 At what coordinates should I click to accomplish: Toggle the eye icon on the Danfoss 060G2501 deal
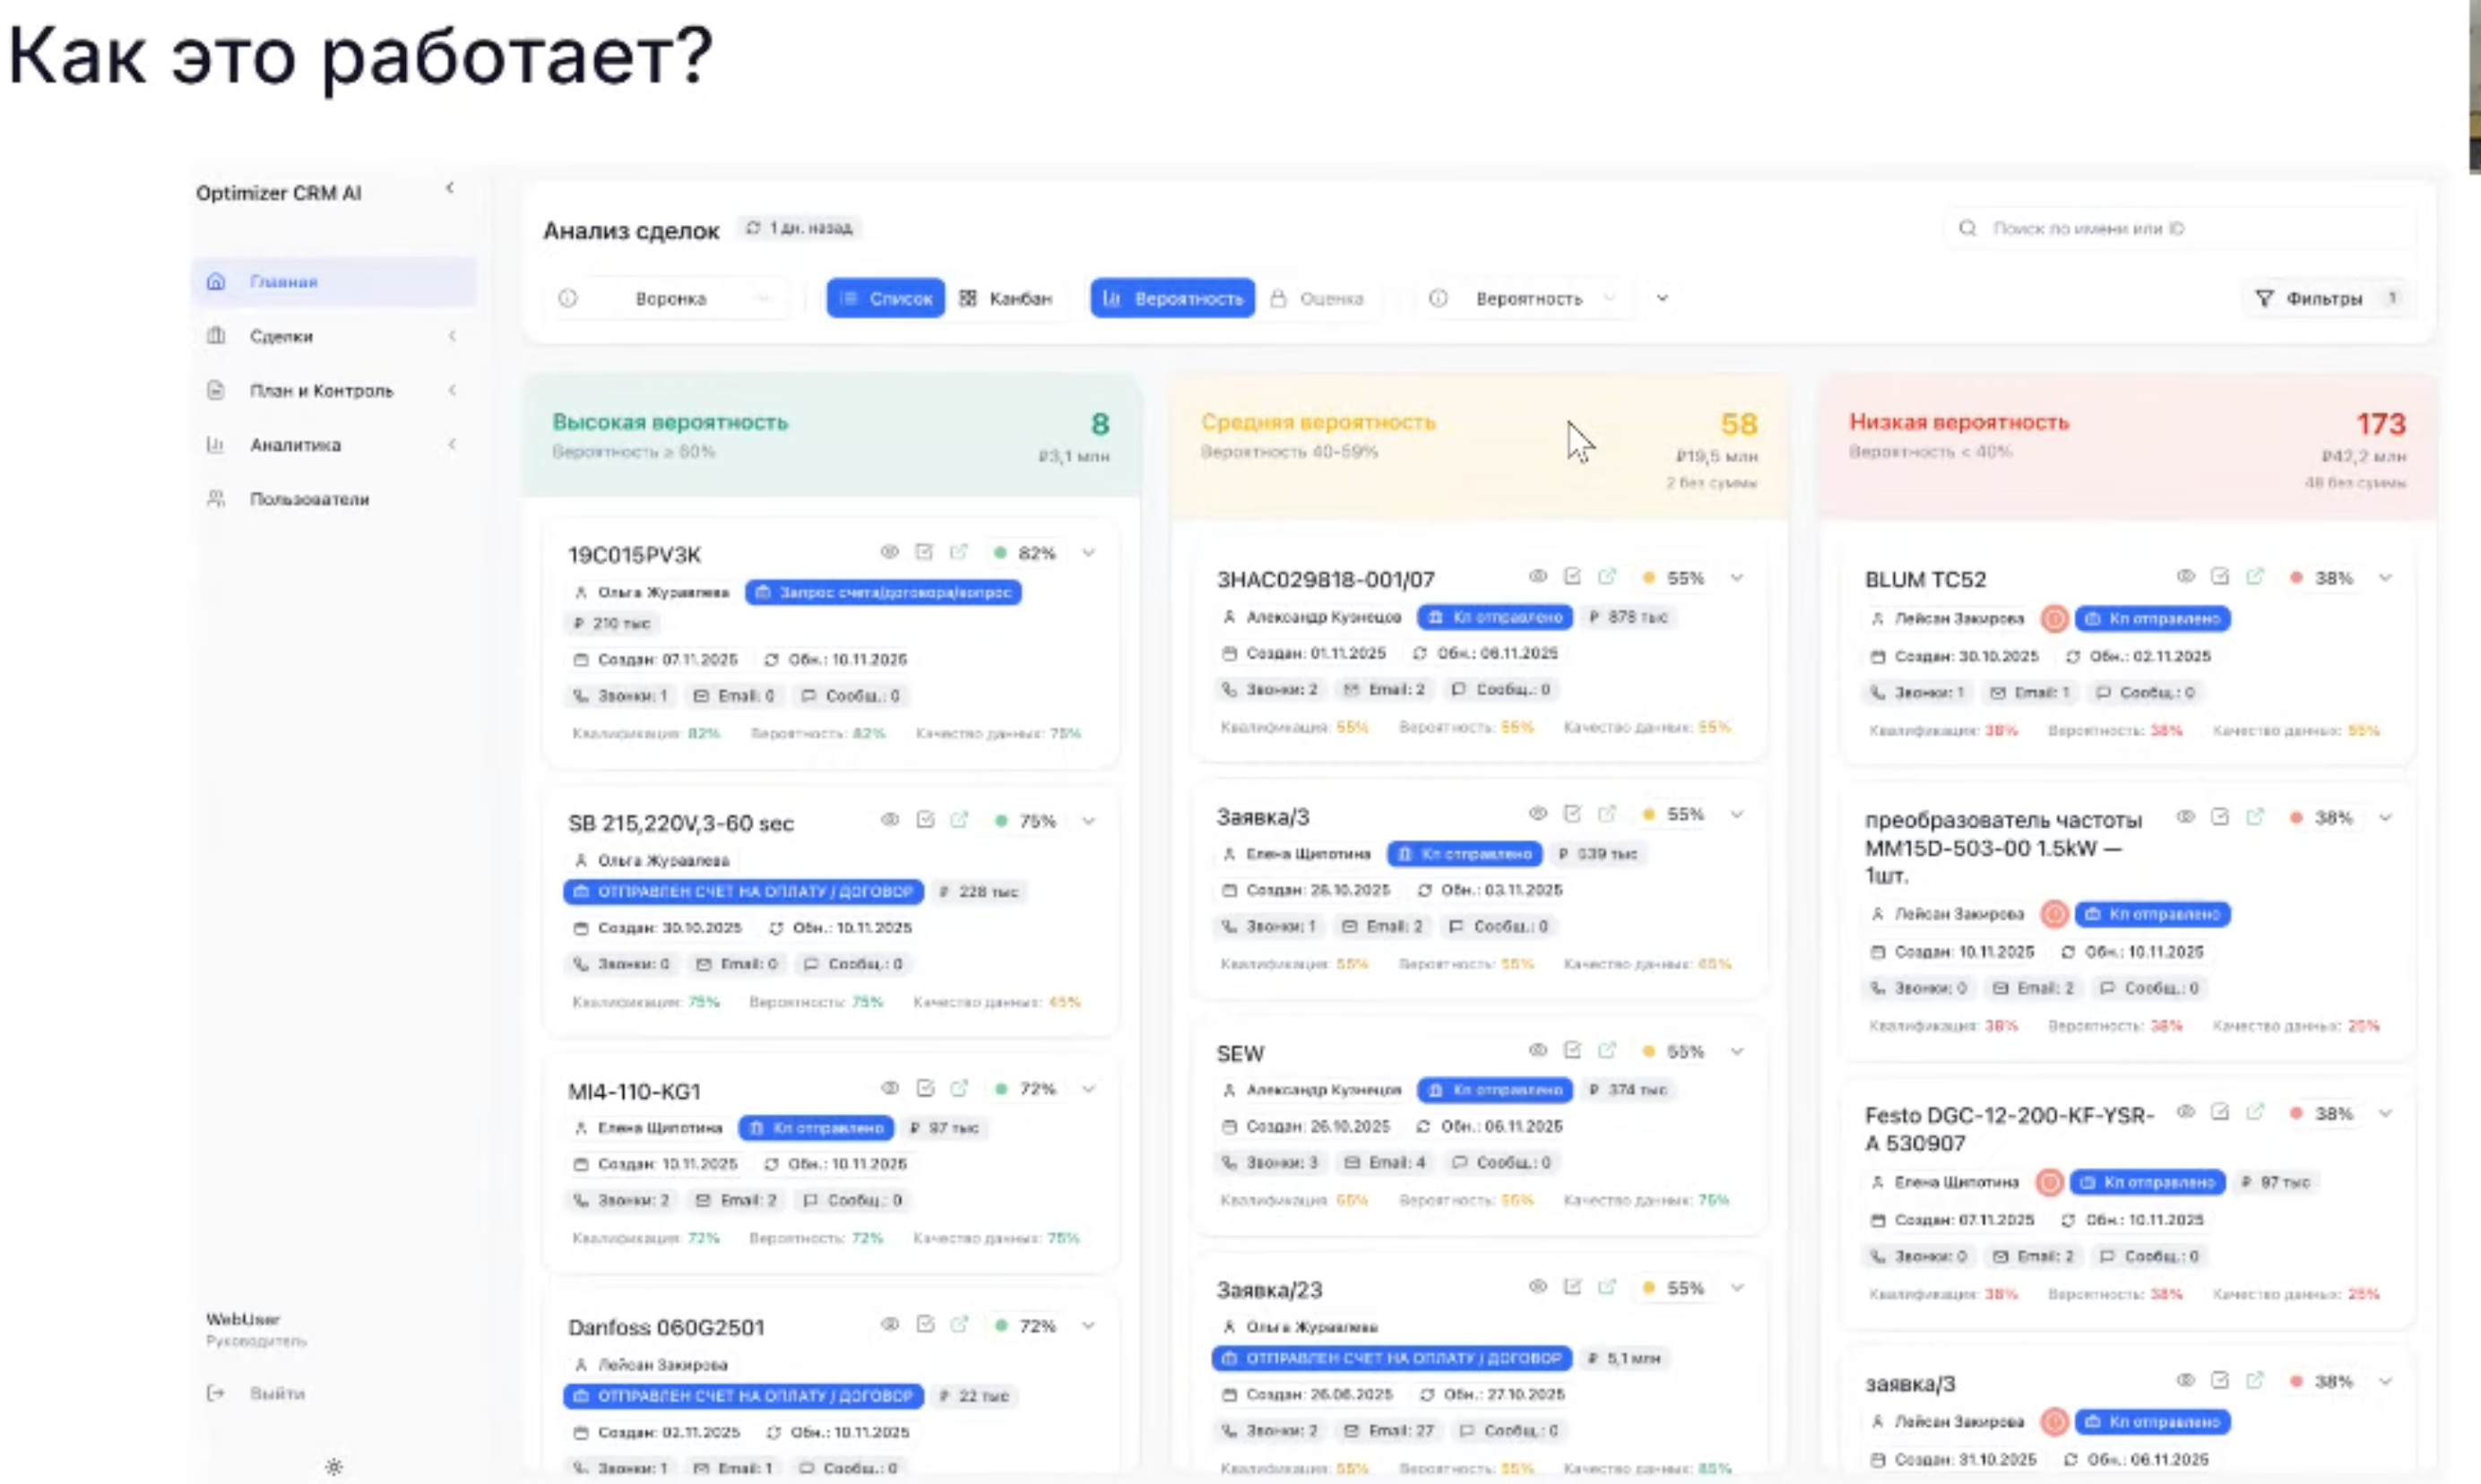tap(889, 1324)
